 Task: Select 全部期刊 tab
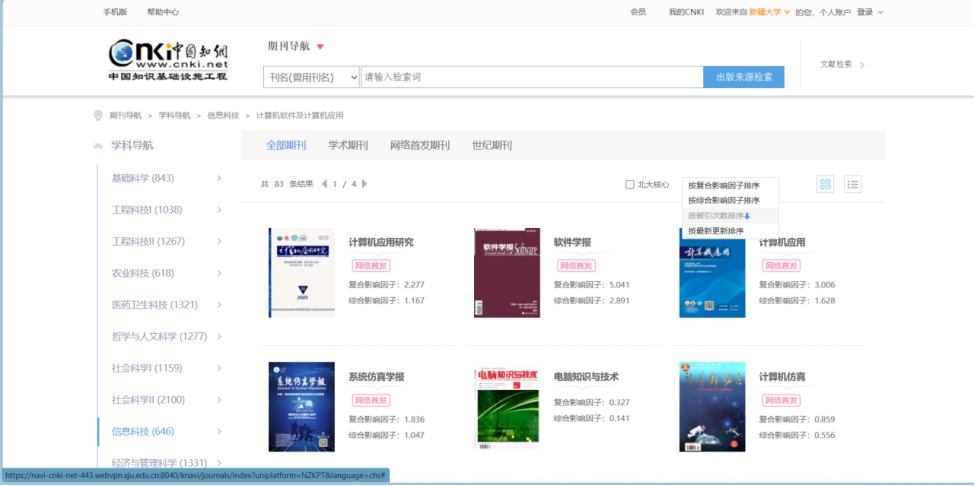click(286, 145)
